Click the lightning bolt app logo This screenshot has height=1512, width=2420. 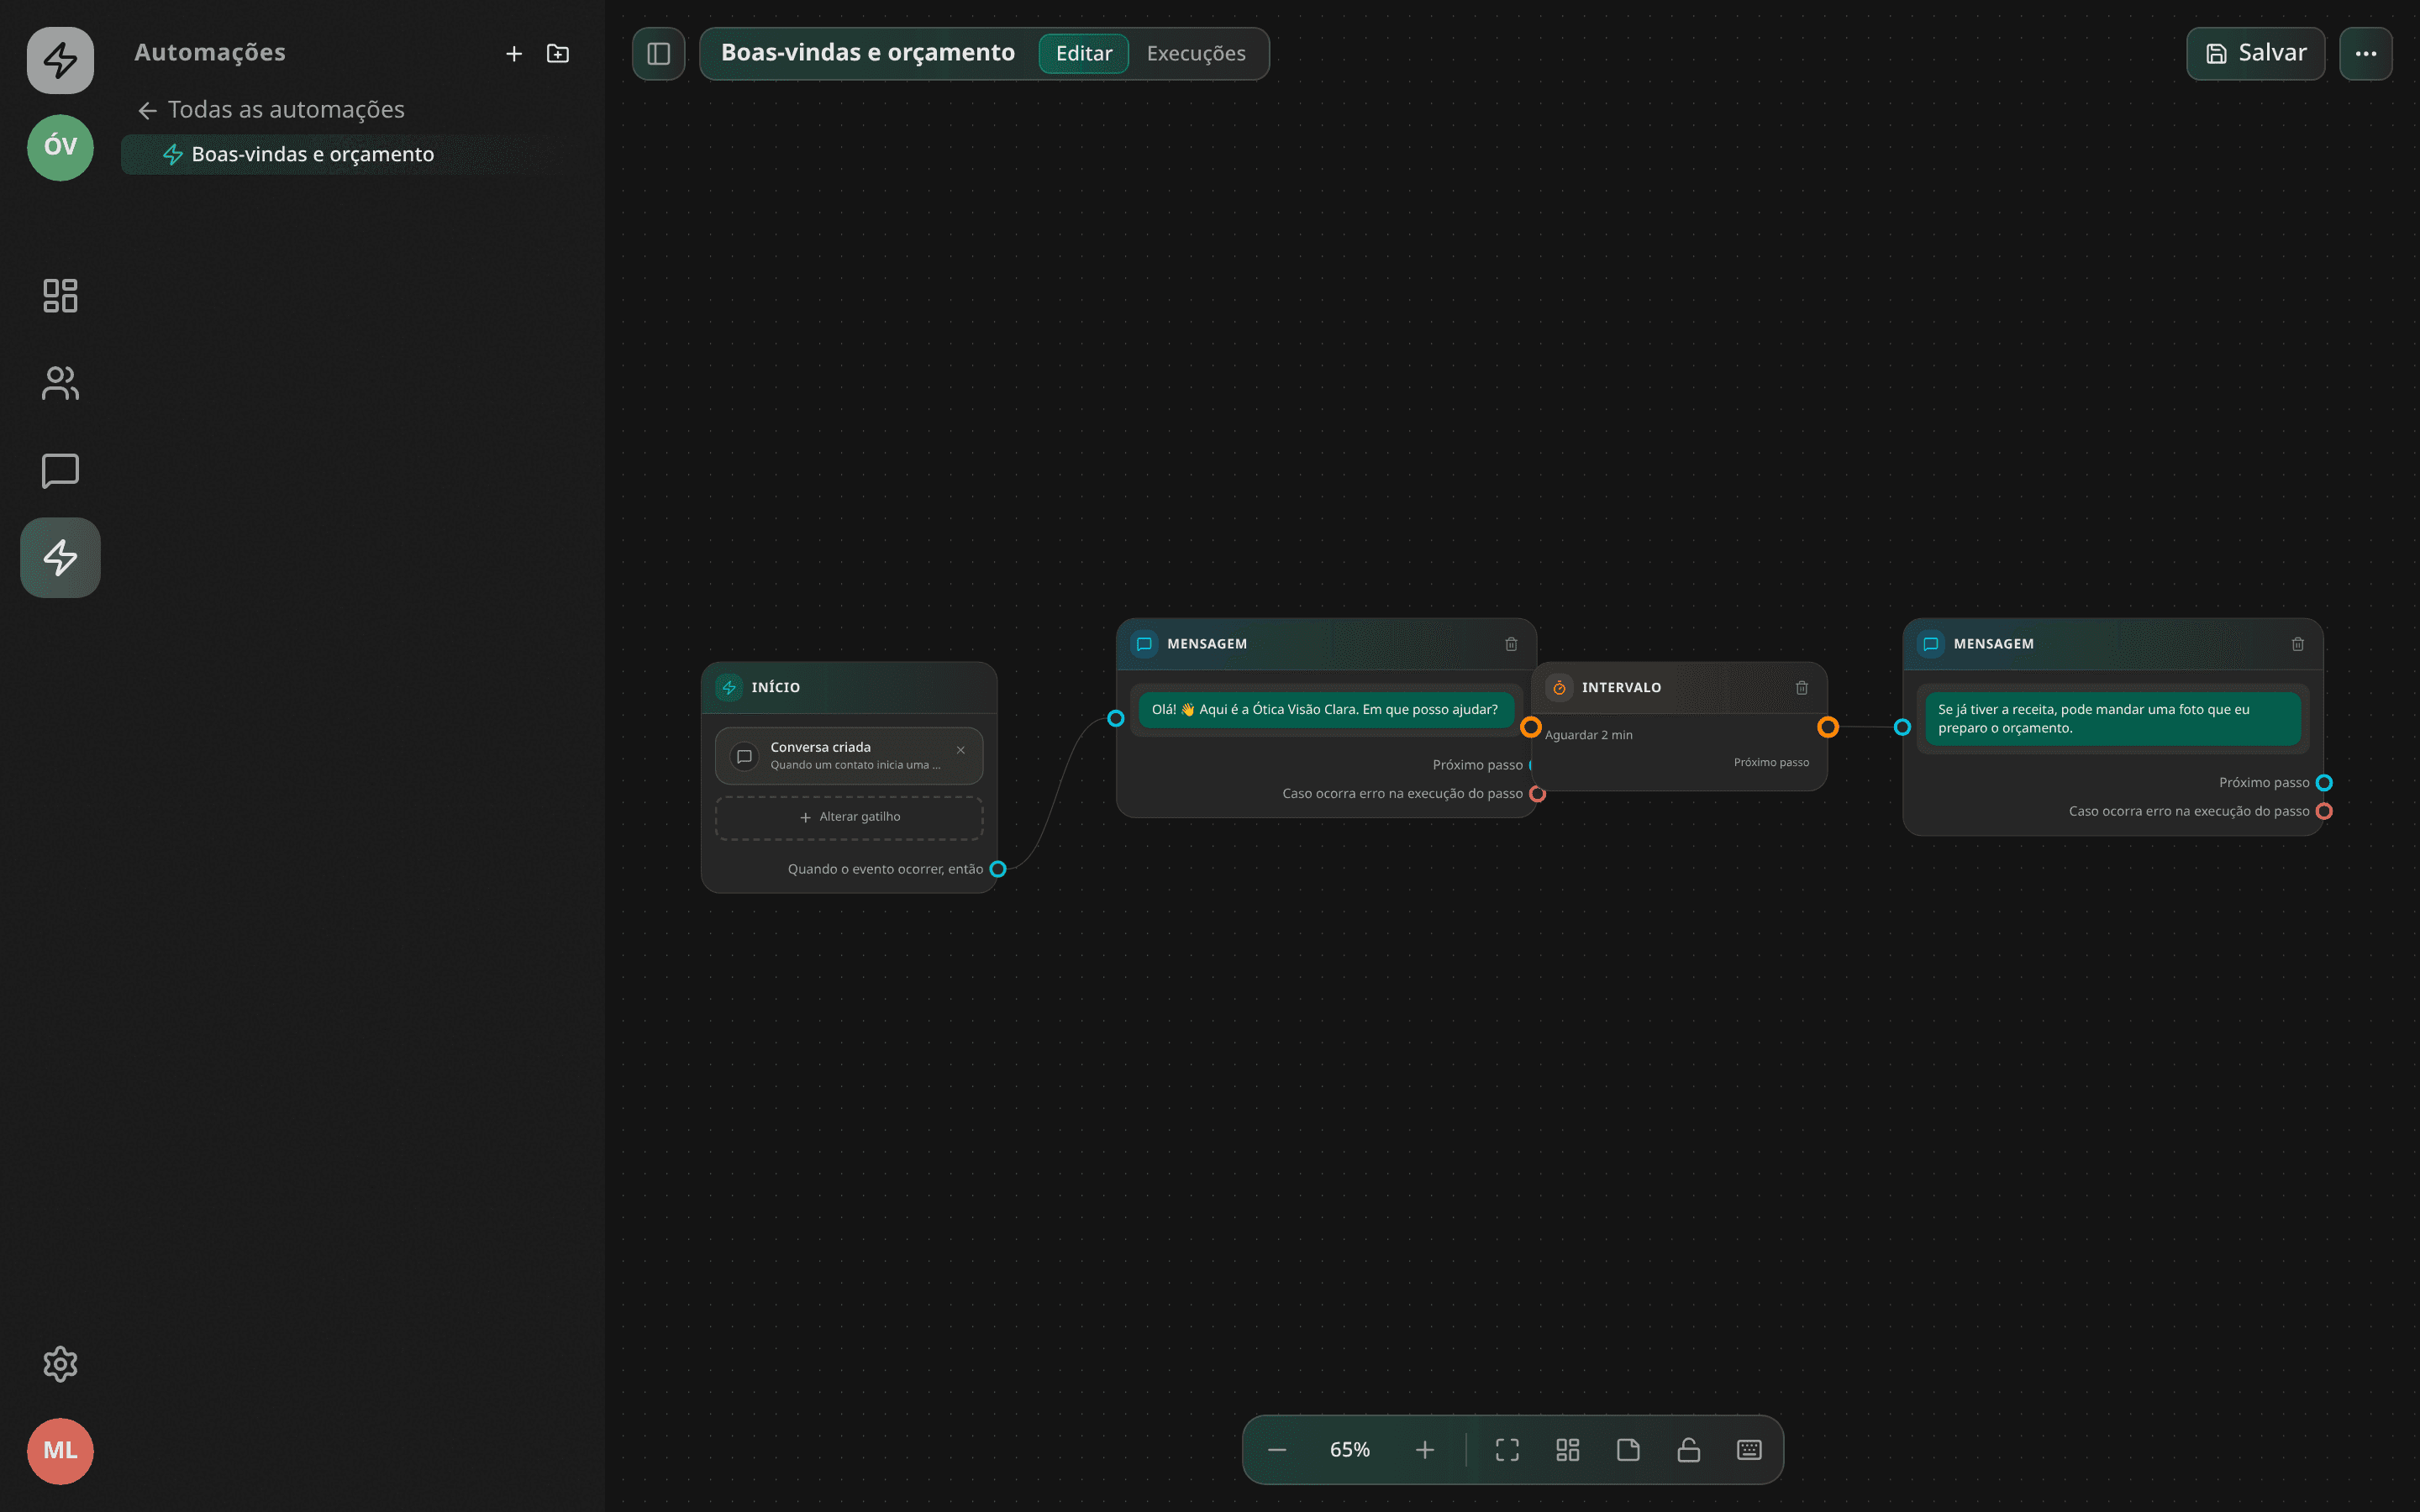(60, 60)
